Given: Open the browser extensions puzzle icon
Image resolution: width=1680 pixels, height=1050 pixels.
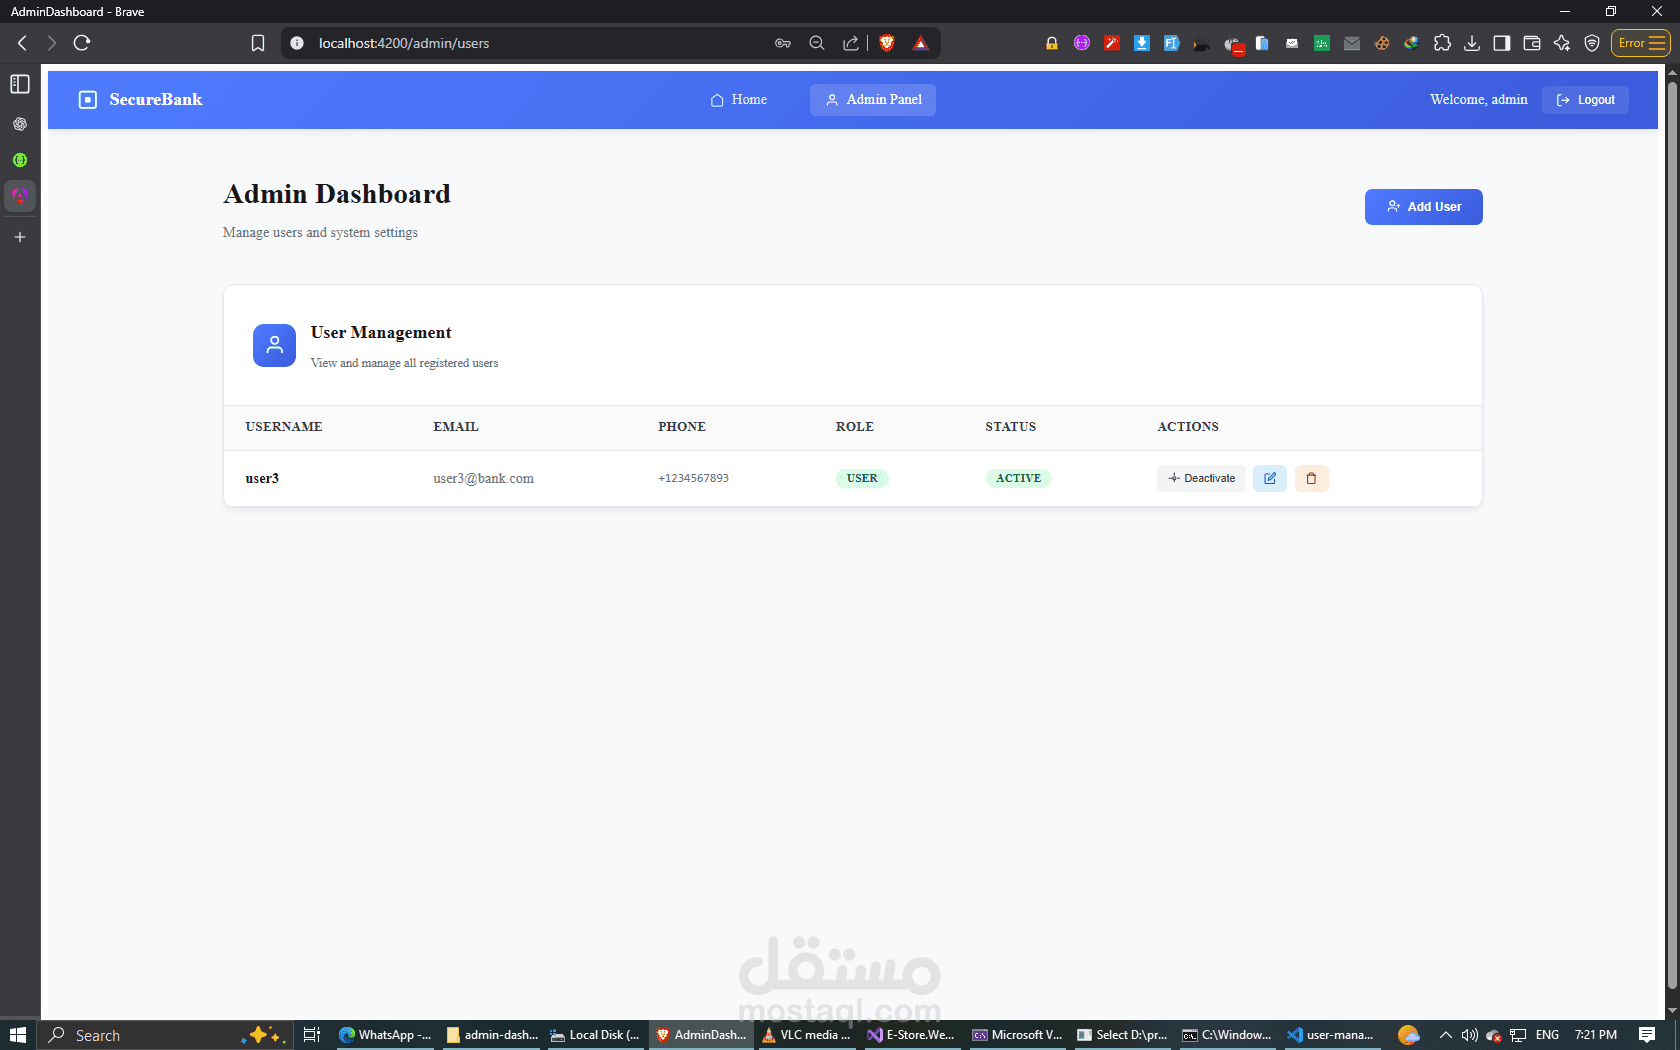Looking at the screenshot, I should coord(1441,43).
